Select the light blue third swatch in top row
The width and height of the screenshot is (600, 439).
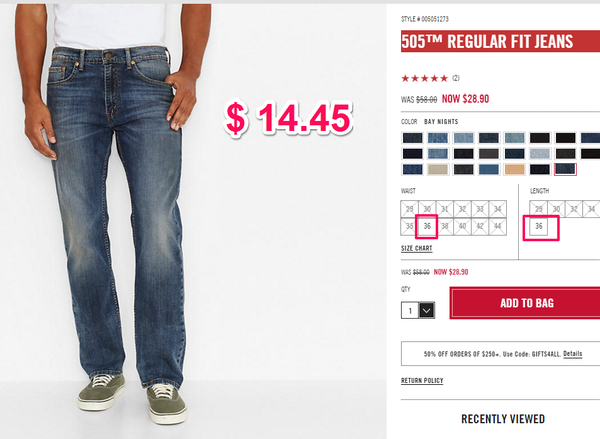[x=463, y=138]
